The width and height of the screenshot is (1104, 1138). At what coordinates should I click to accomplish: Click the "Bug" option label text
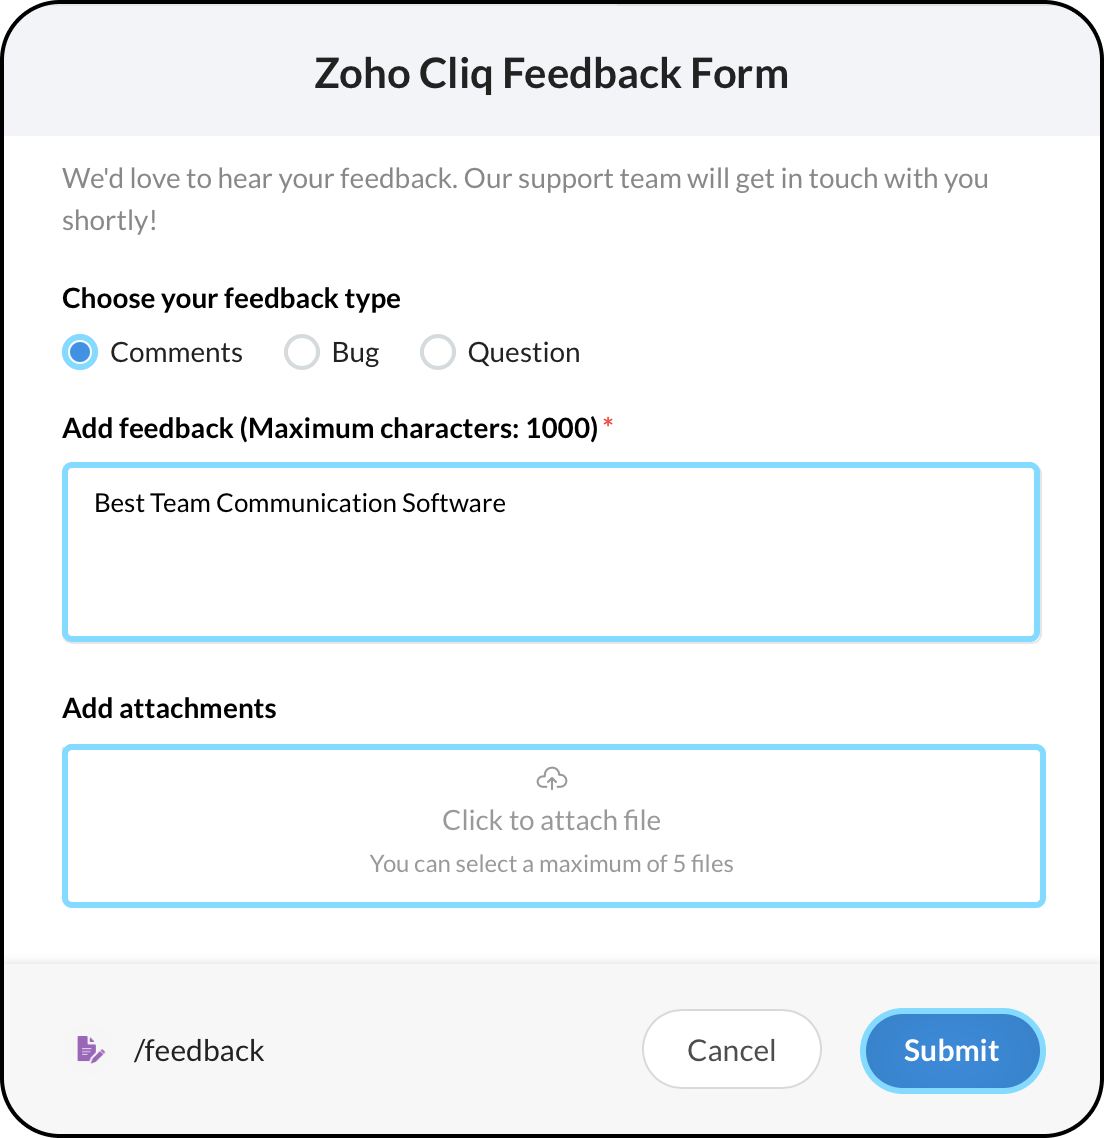pyautogui.click(x=355, y=352)
